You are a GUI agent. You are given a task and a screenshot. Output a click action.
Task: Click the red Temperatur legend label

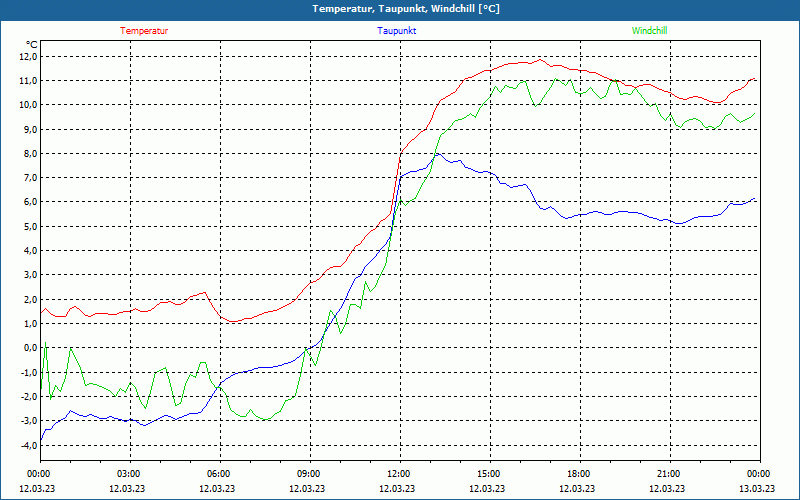[144, 31]
